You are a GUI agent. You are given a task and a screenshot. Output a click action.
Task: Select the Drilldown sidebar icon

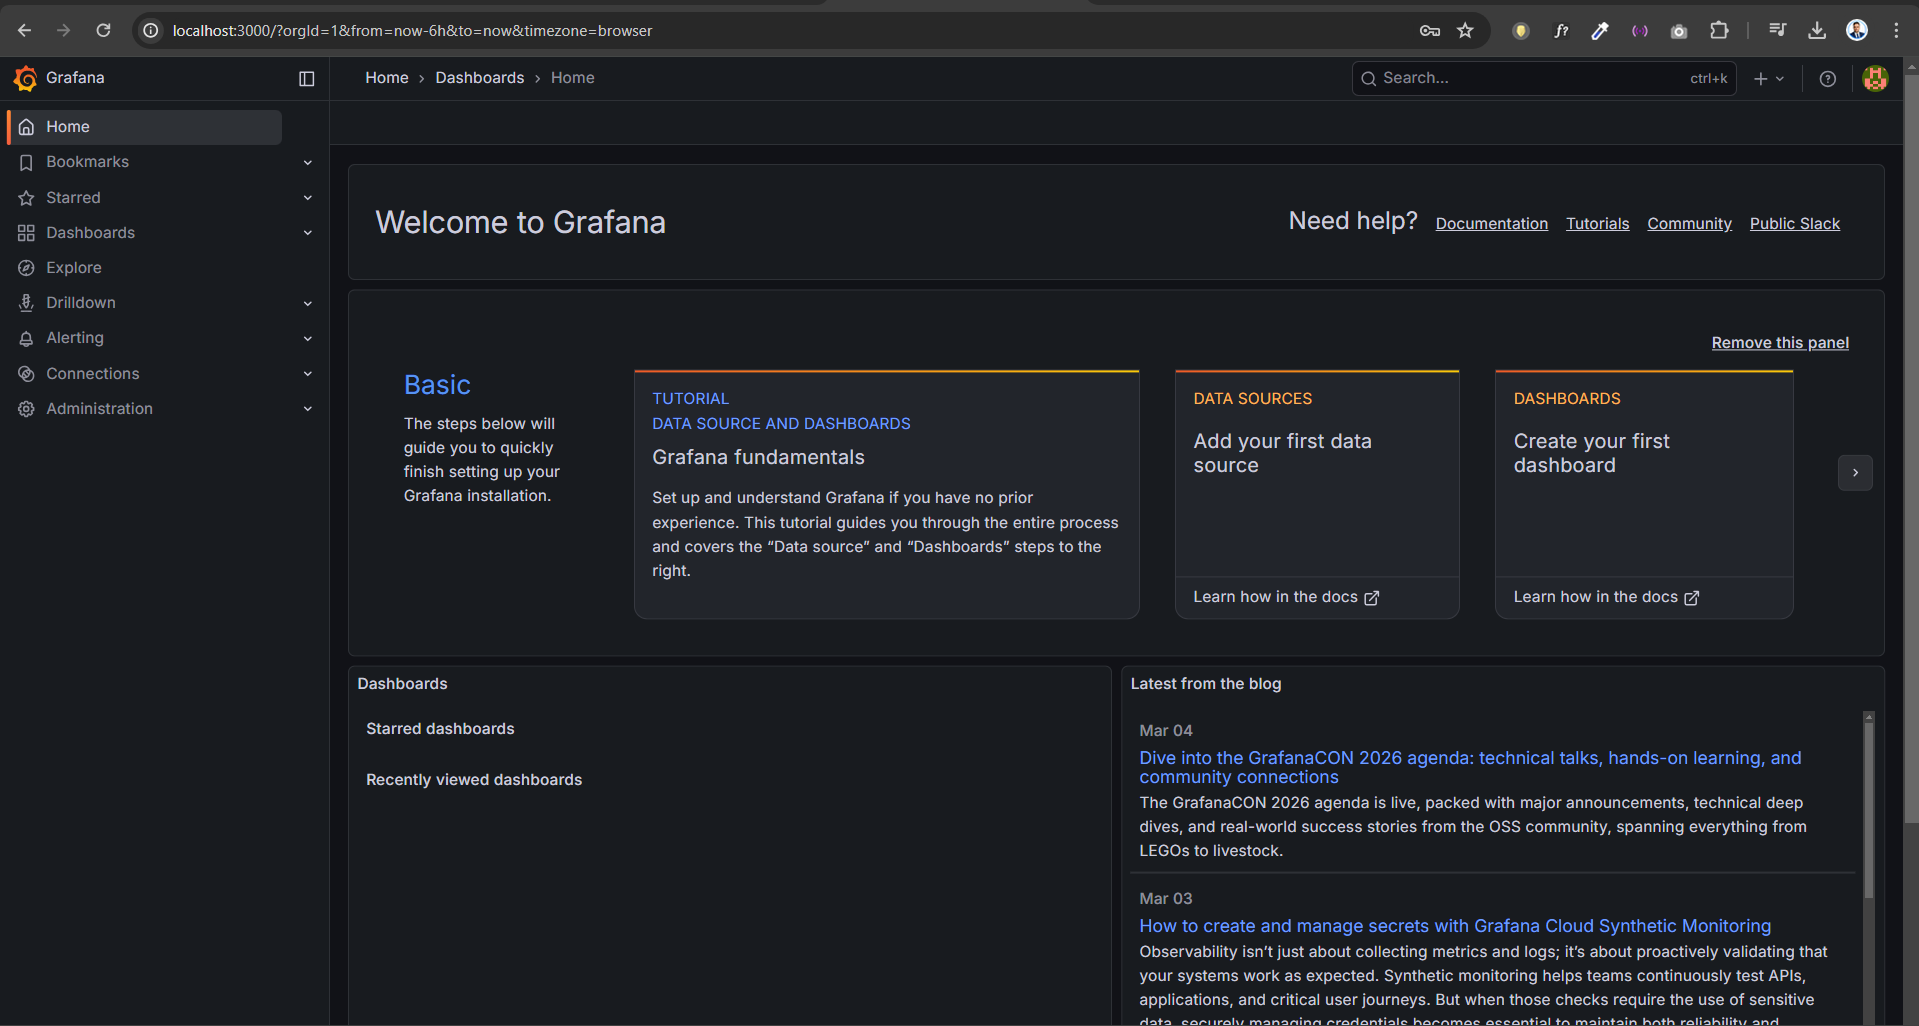pyautogui.click(x=25, y=302)
